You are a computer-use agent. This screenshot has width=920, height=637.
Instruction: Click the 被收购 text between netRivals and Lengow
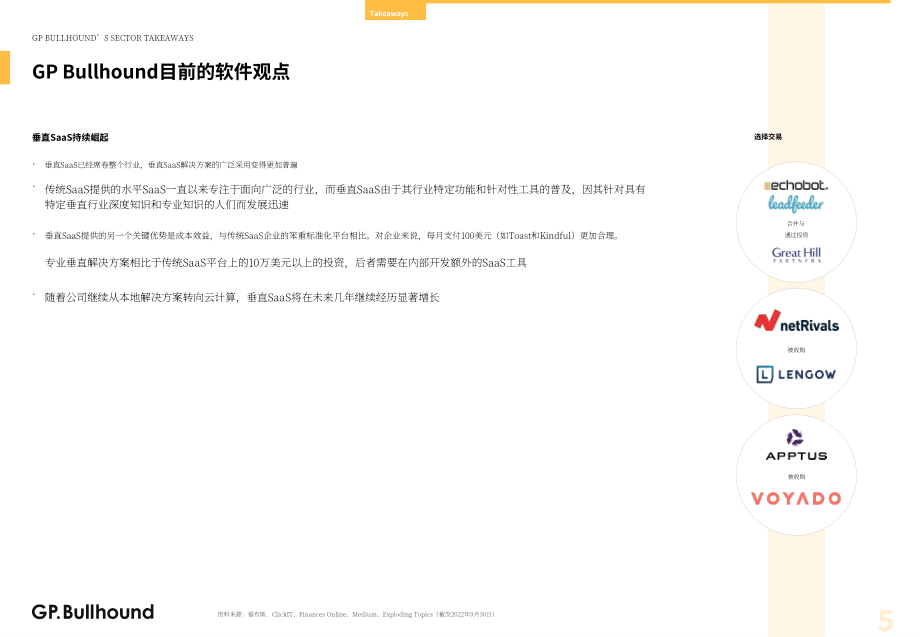click(x=796, y=350)
